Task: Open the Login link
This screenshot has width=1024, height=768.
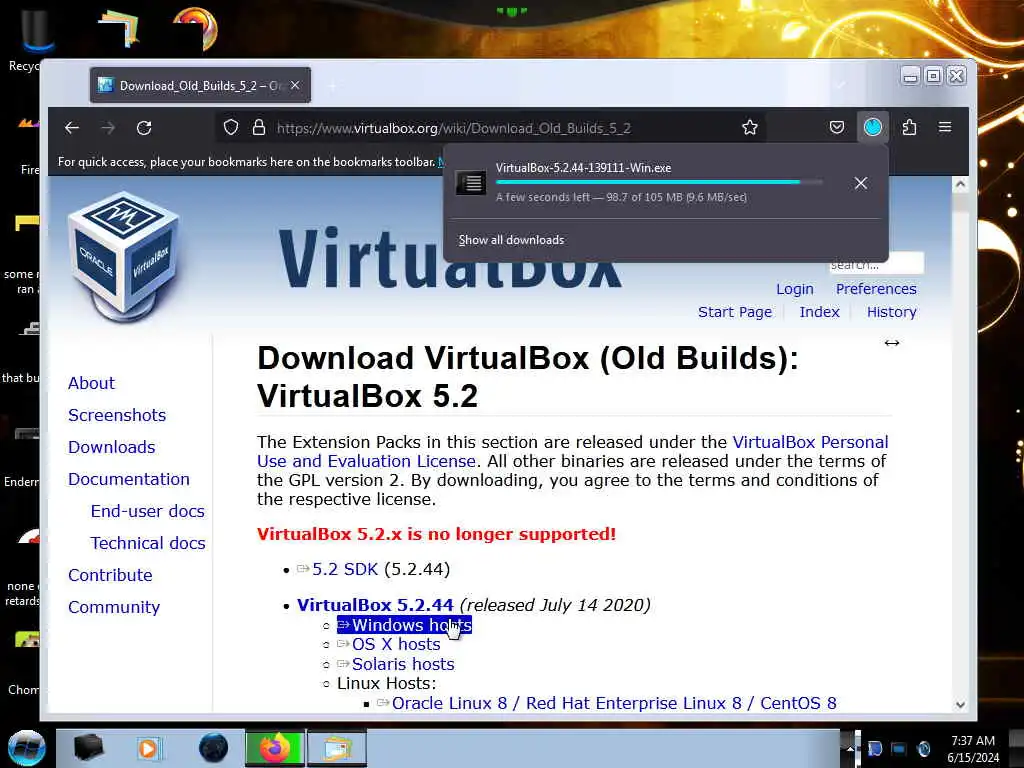Action: (795, 289)
